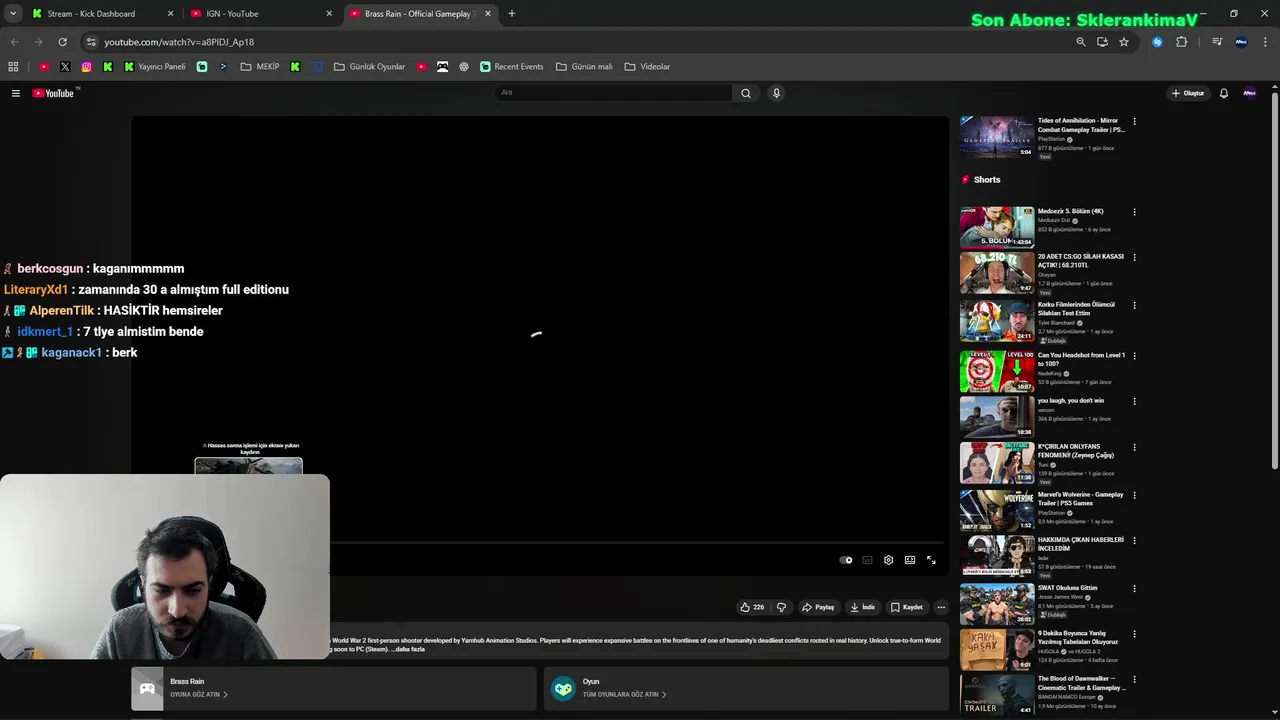Go back to the previous page
This screenshot has width=1280, height=720.
pyautogui.click(x=15, y=42)
